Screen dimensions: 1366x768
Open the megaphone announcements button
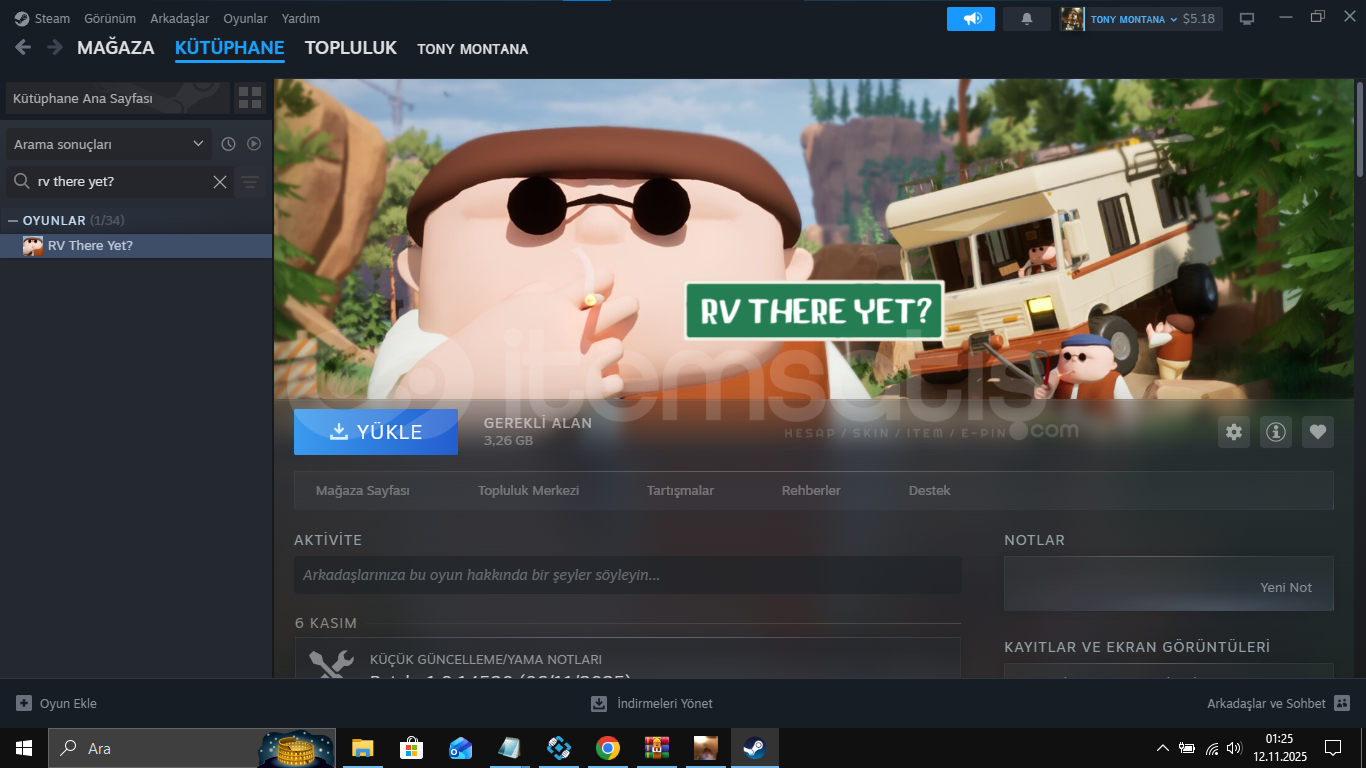tap(971, 19)
